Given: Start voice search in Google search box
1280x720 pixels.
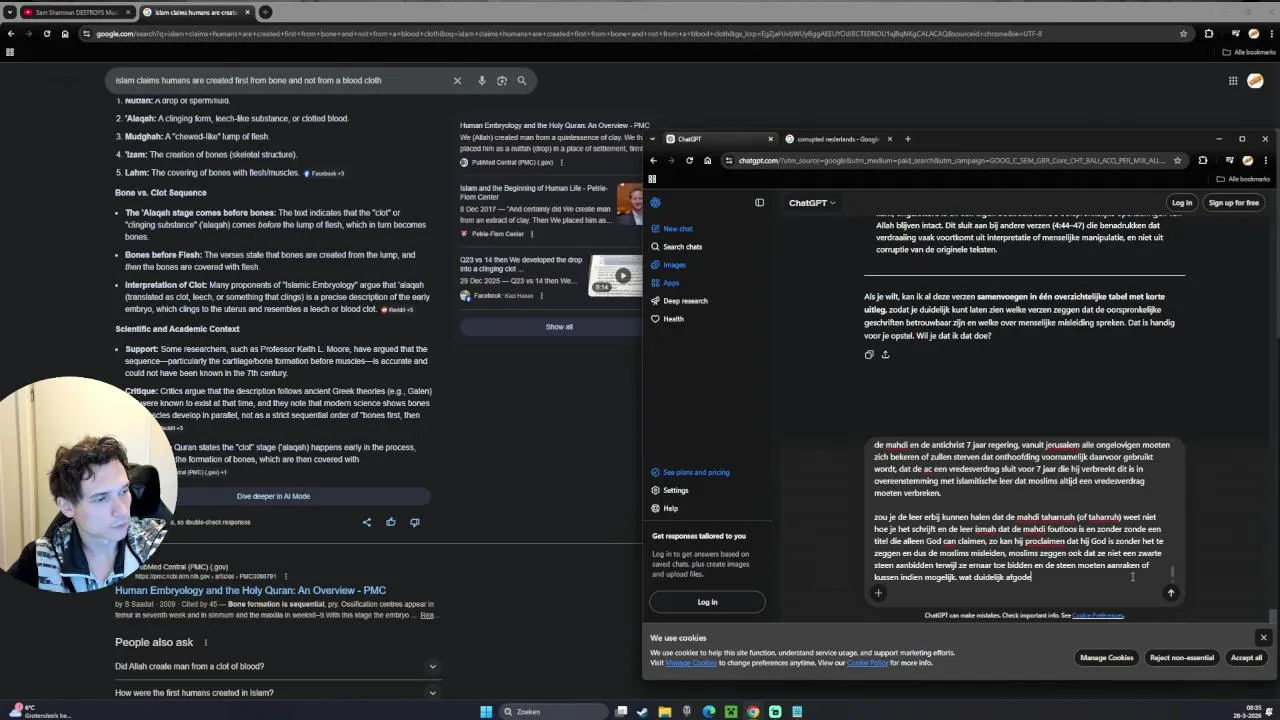Looking at the screenshot, I should (x=482, y=80).
